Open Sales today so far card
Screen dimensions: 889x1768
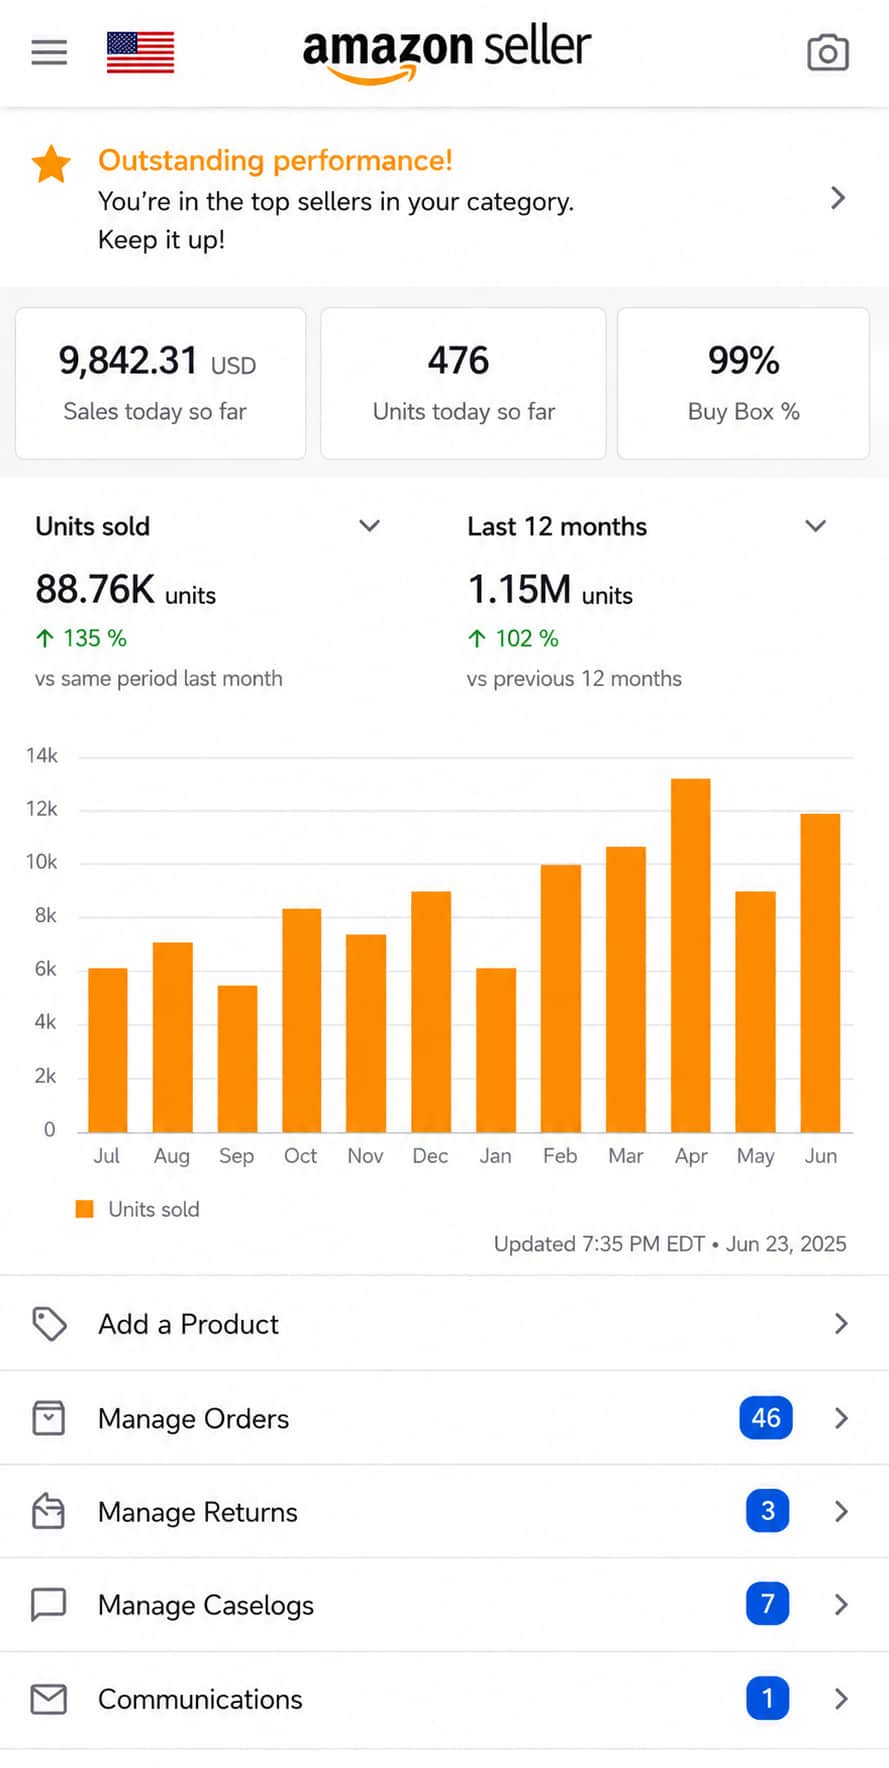click(x=160, y=383)
